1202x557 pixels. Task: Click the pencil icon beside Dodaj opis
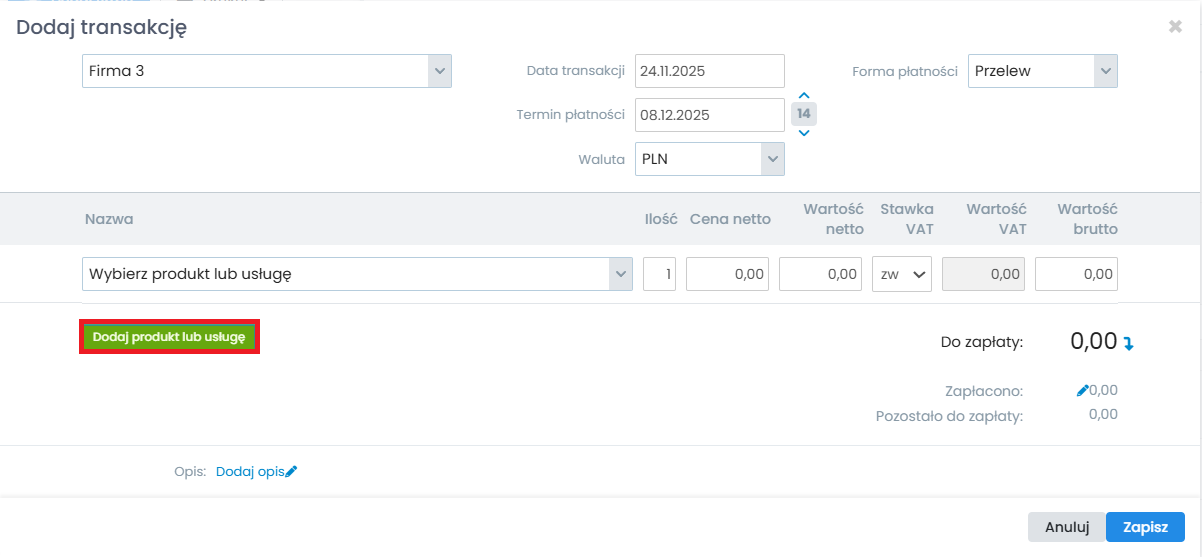(x=291, y=472)
